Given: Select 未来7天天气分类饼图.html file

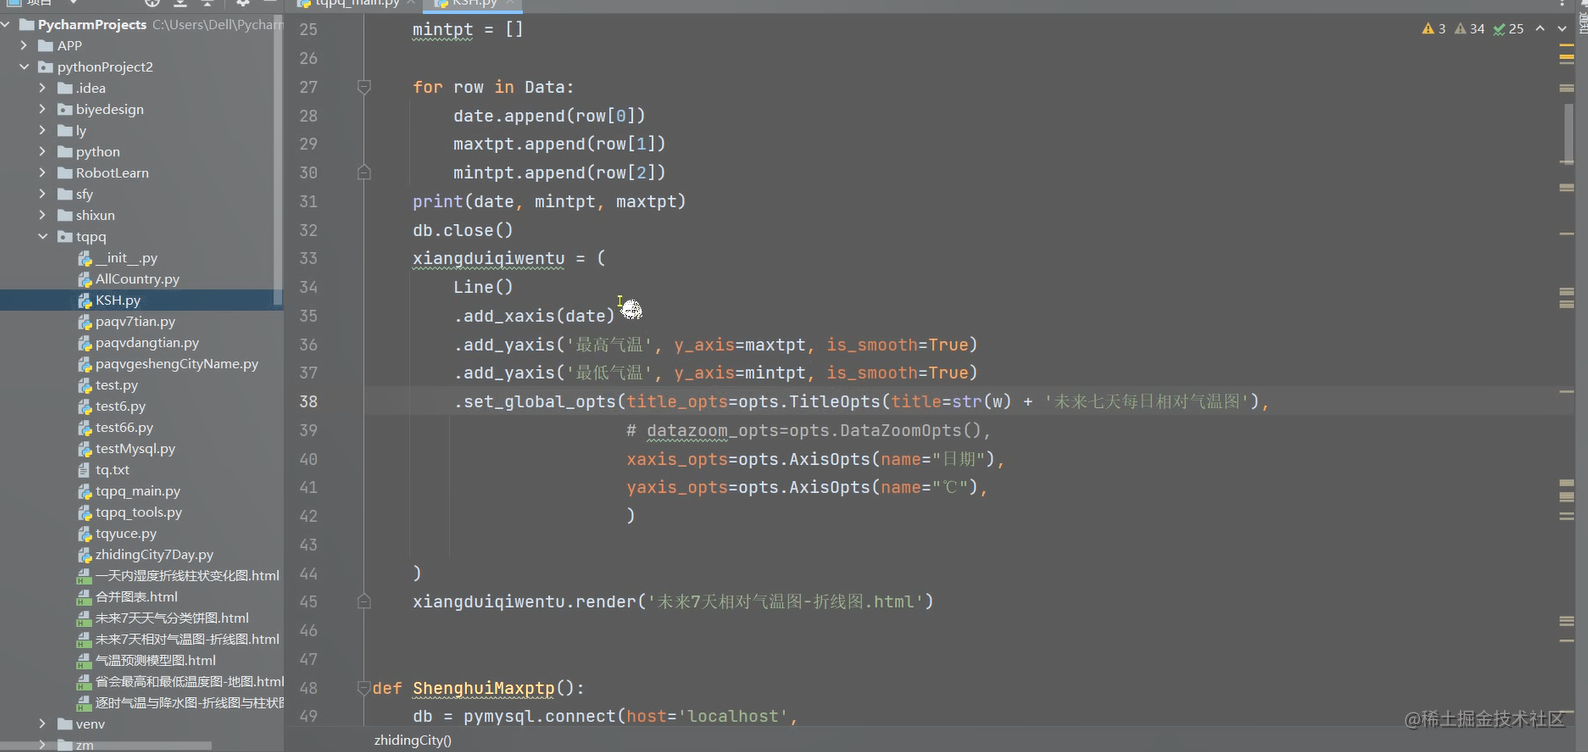Looking at the screenshot, I should click(x=172, y=618).
